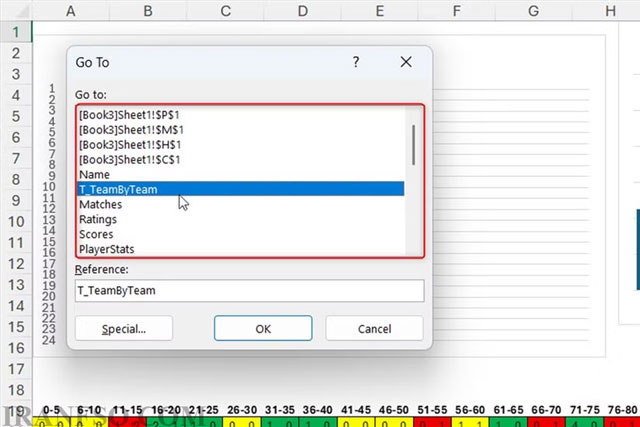The image size is (640, 427).
Task: Click the Go to list scrollbar thumb
Action: click(413, 145)
